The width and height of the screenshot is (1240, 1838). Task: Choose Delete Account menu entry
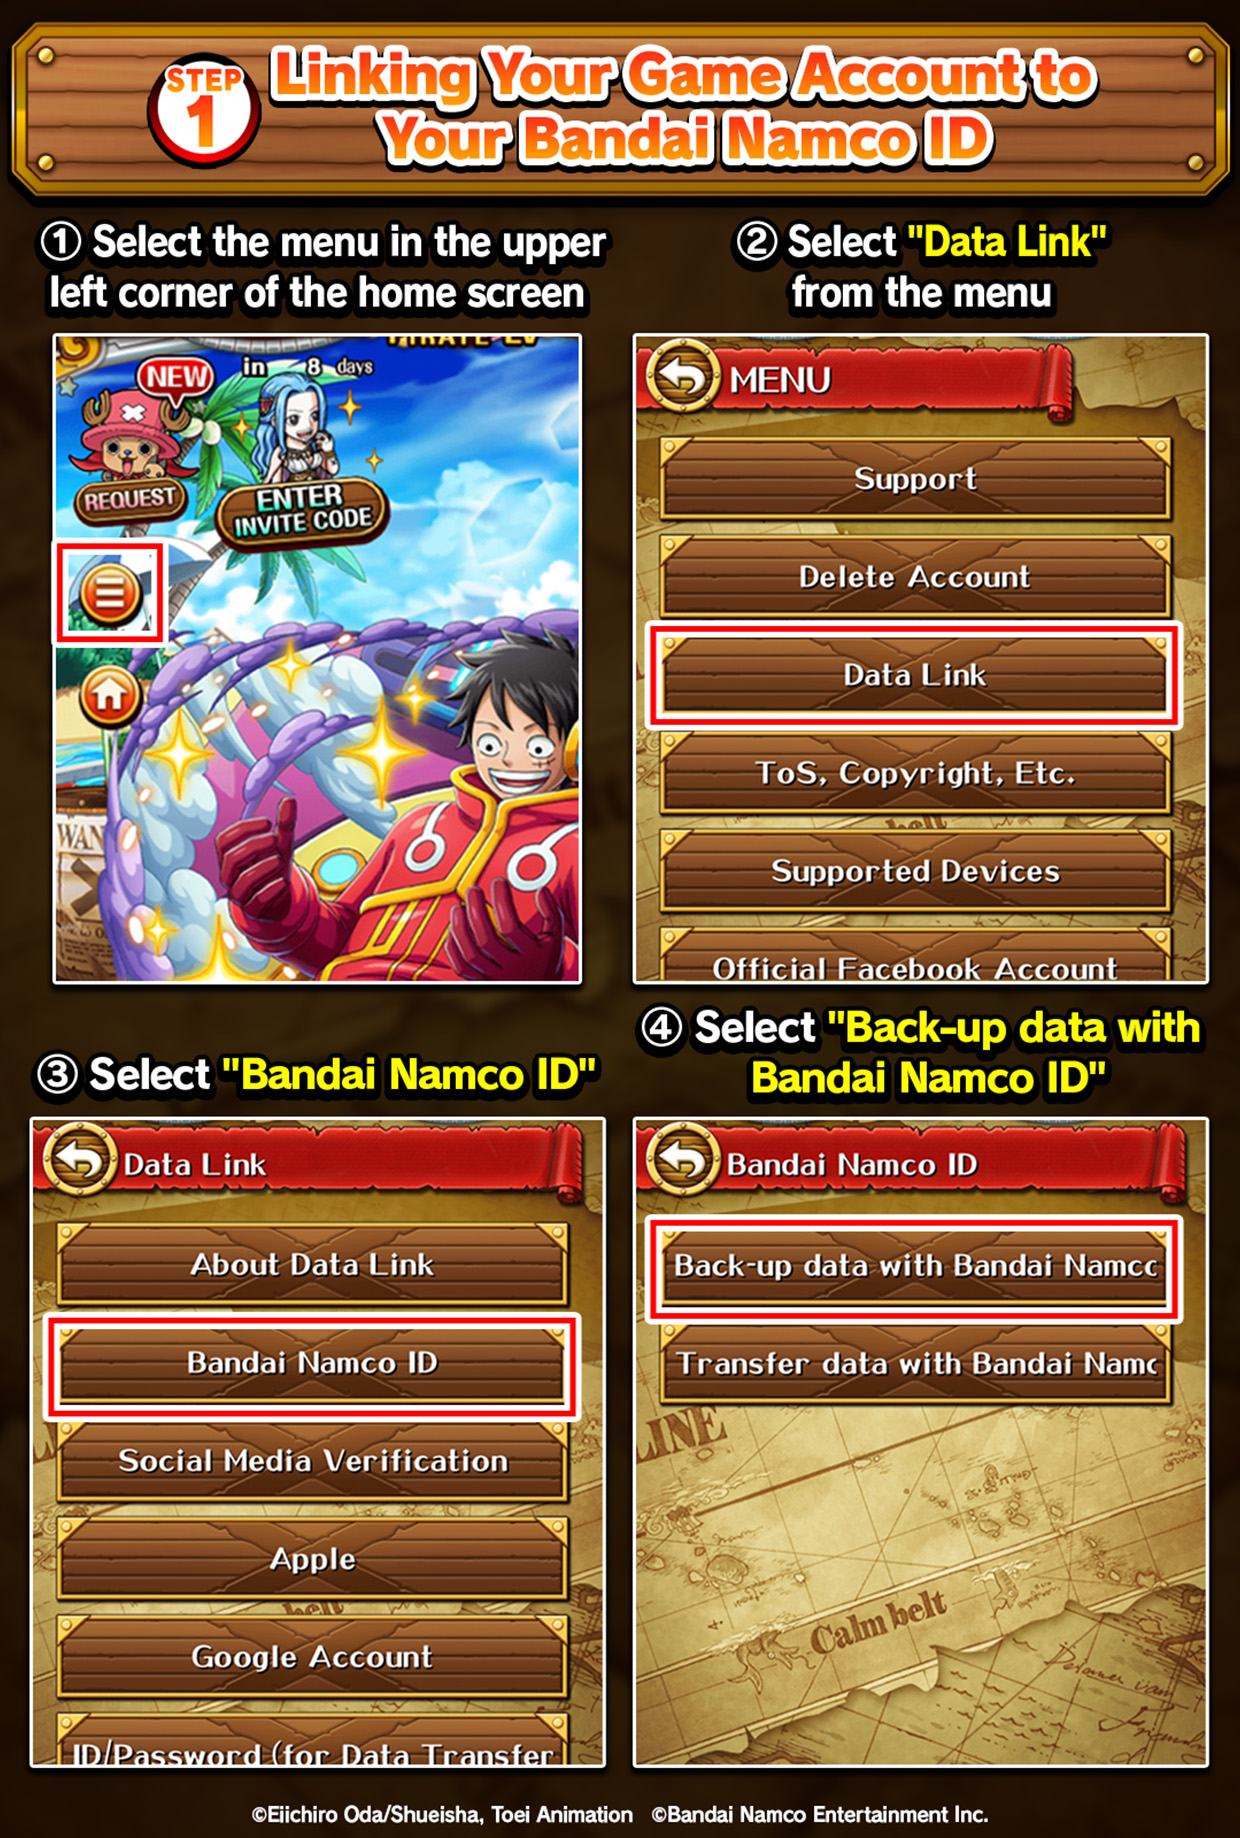(914, 576)
